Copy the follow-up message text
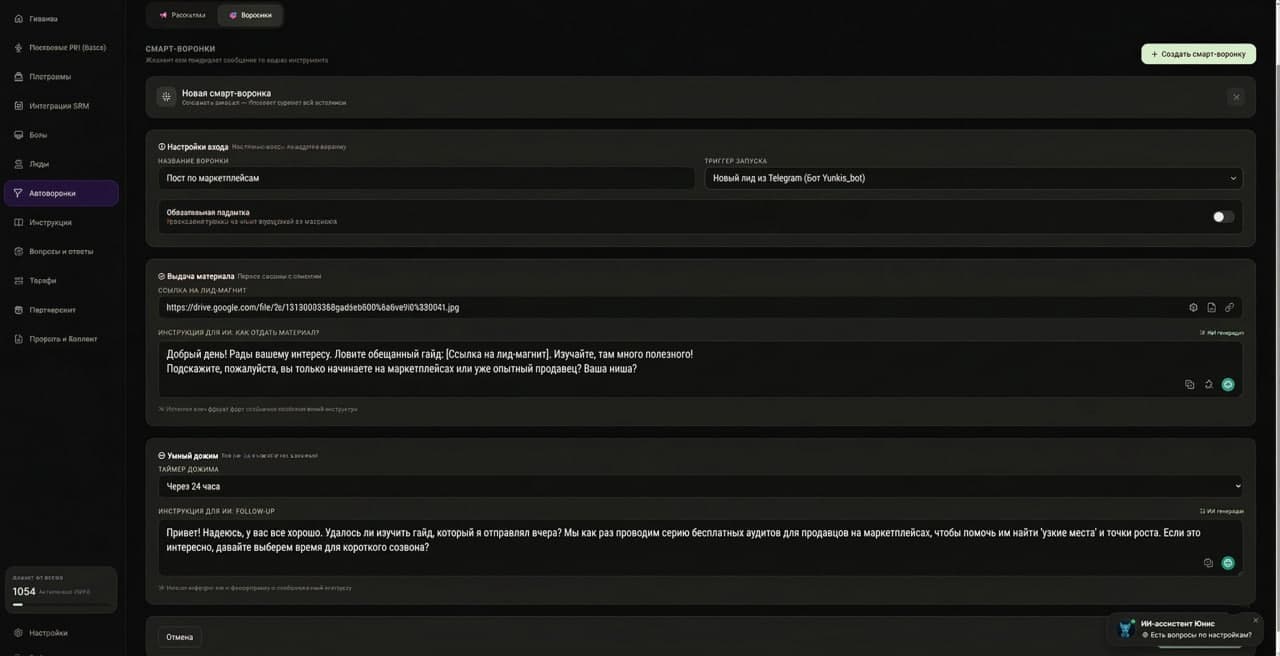Image resolution: width=1280 pixels, height=656 pixels. click(1207, 562)
